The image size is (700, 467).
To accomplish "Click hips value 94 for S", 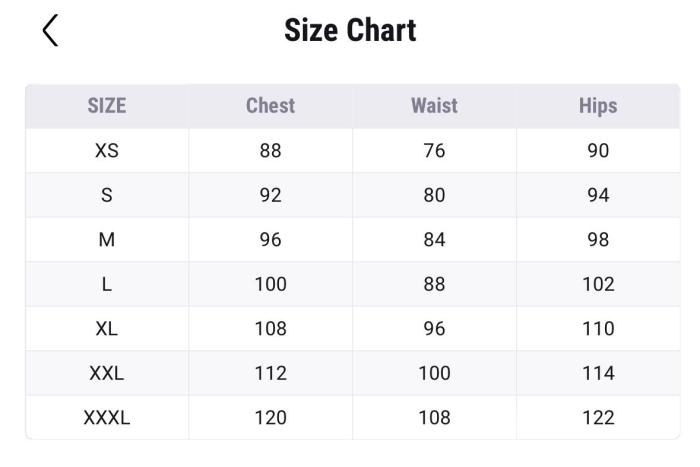I will [598, 195].
